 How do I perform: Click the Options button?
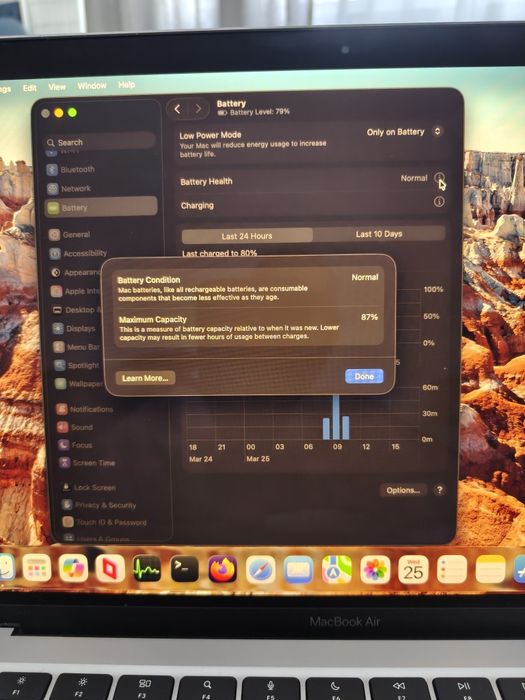pyautogui.click(x=403, y=490)
